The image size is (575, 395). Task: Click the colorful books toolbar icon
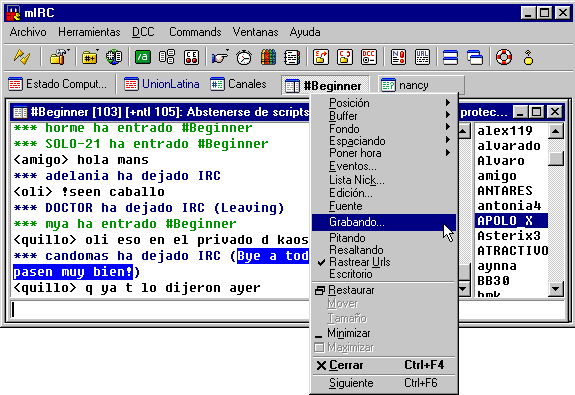point(268,57)
